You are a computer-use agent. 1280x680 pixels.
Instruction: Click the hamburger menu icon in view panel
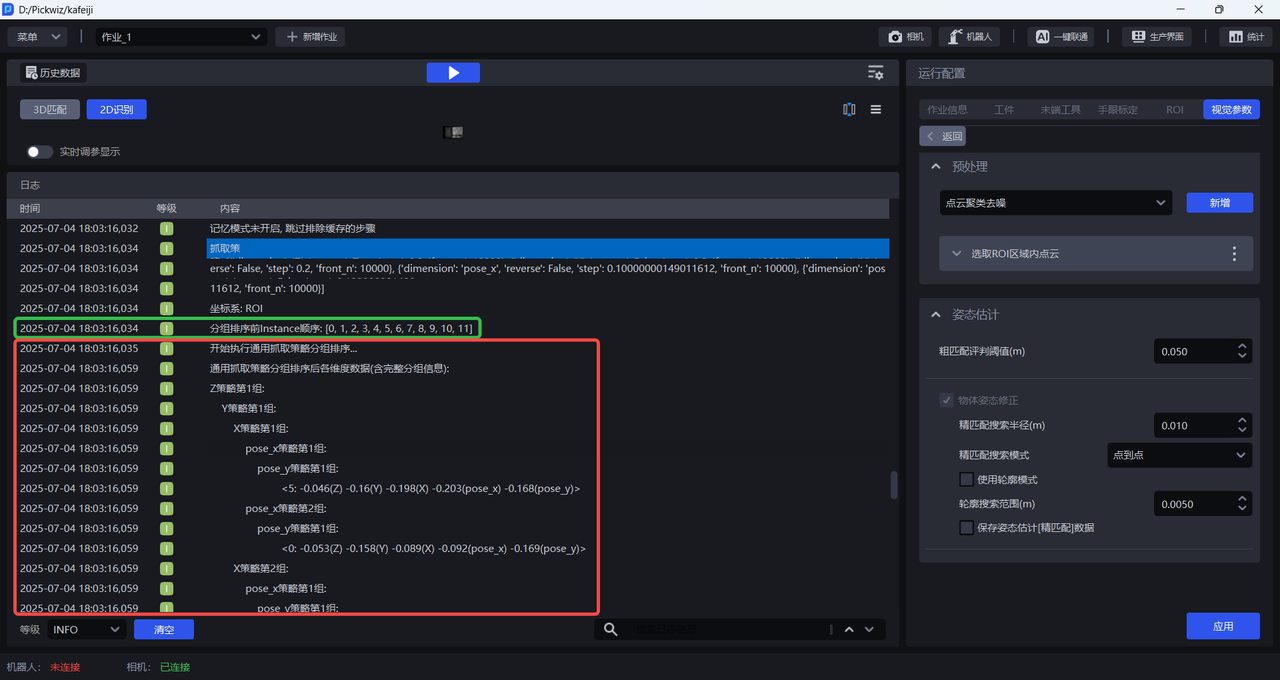(x=876, y=110)
